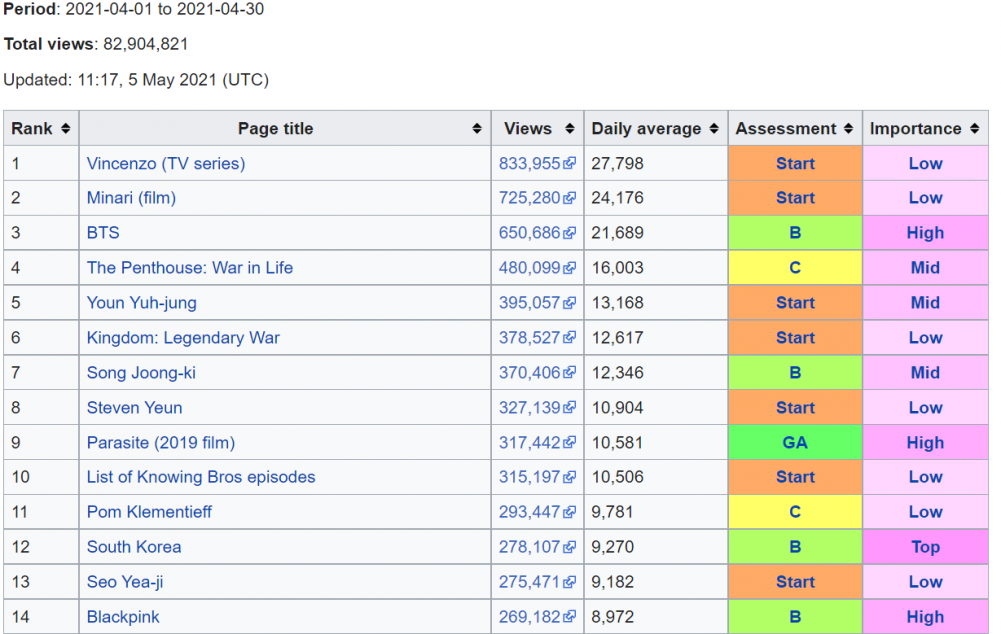Open external link icon beside 650,686
The image size is (1001, 634).
569,233
